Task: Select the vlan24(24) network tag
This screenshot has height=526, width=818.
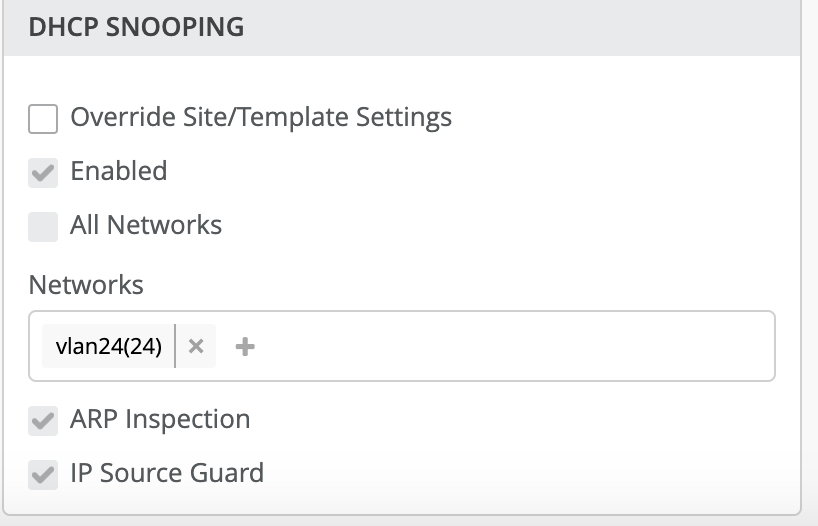Action: click(x=108, y=346)
